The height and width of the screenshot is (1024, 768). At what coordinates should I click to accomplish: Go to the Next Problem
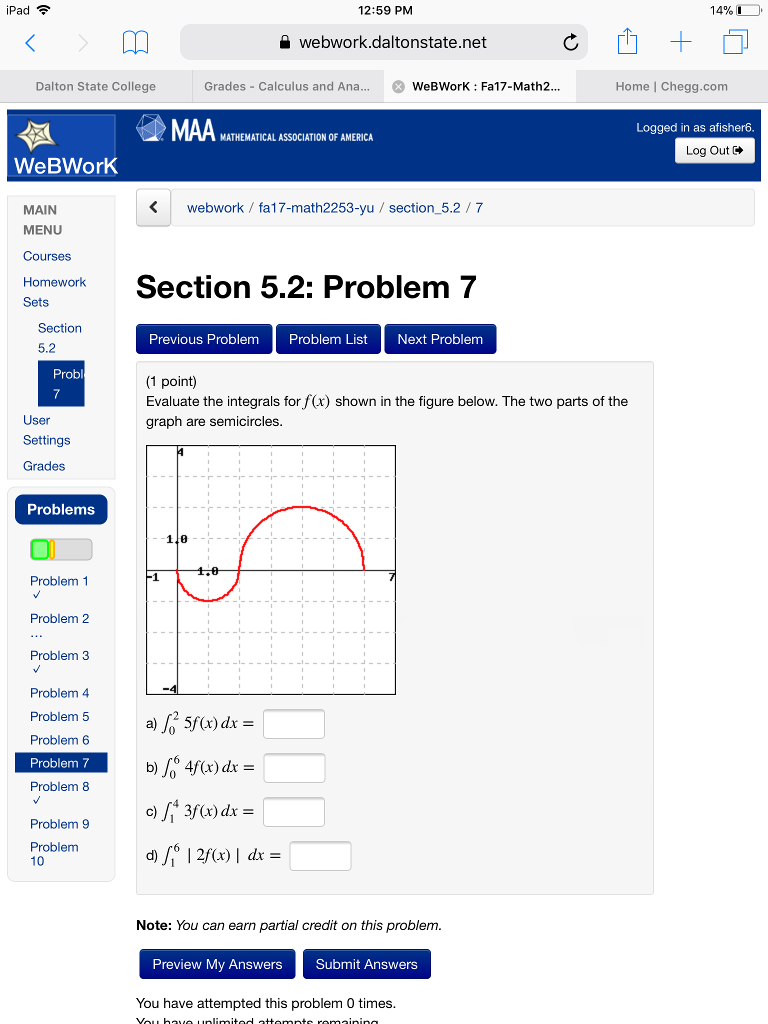point(440,338)
